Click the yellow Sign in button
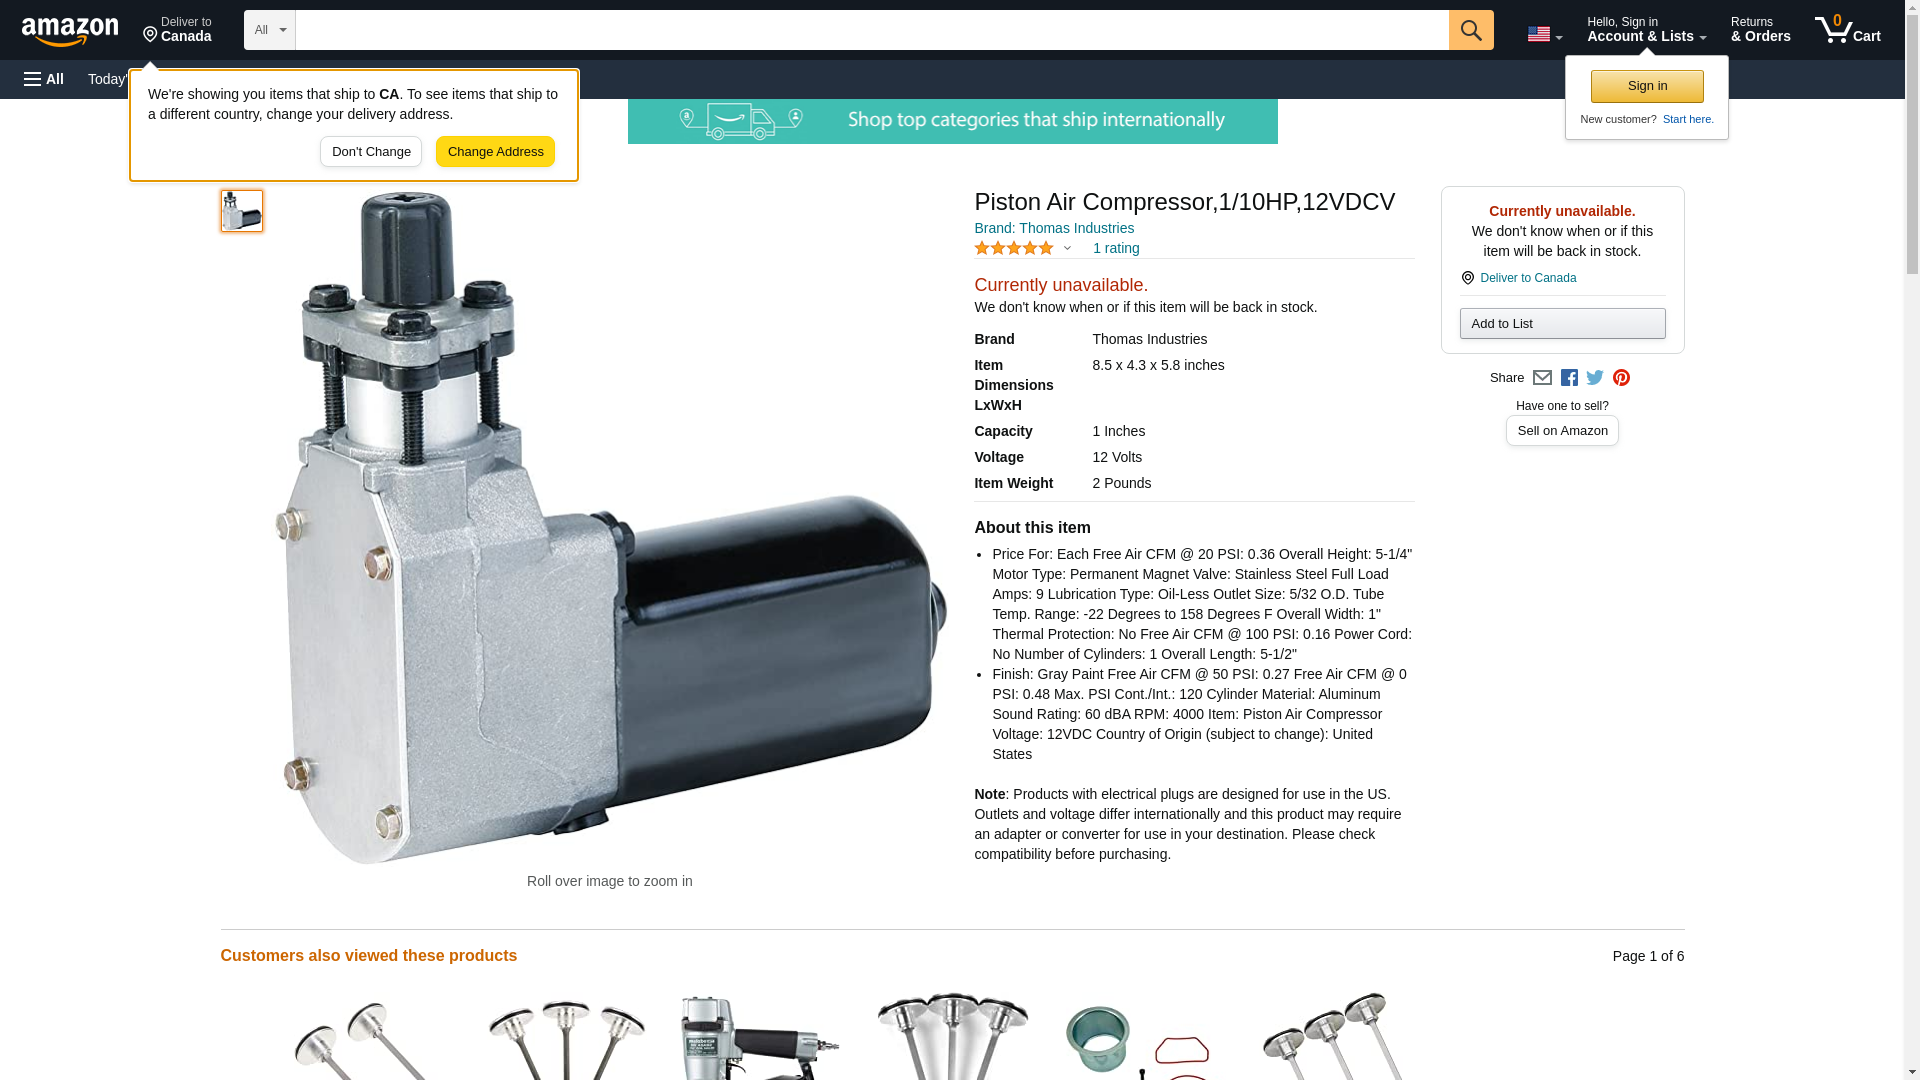1920x1080 pixels. pos(1647,86)
